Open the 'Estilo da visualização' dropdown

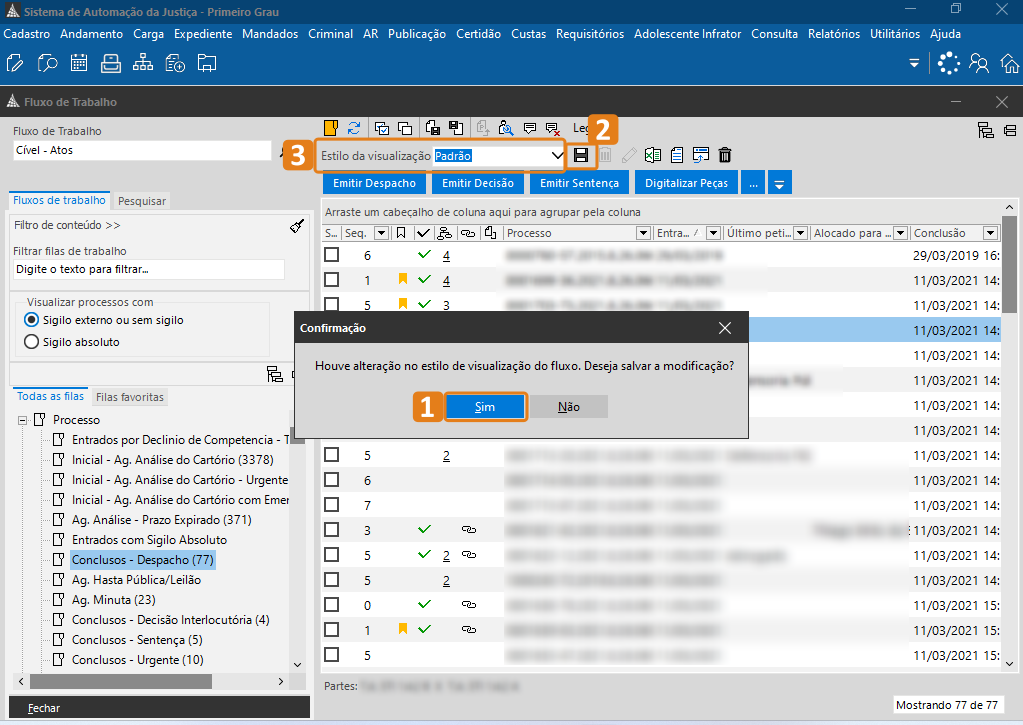coord(557,155)
